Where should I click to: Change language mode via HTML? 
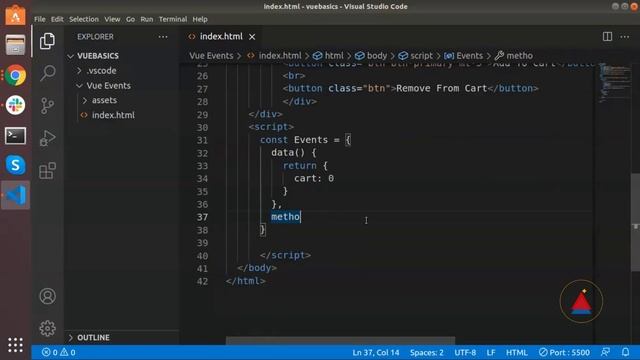[x=516, y=352]
